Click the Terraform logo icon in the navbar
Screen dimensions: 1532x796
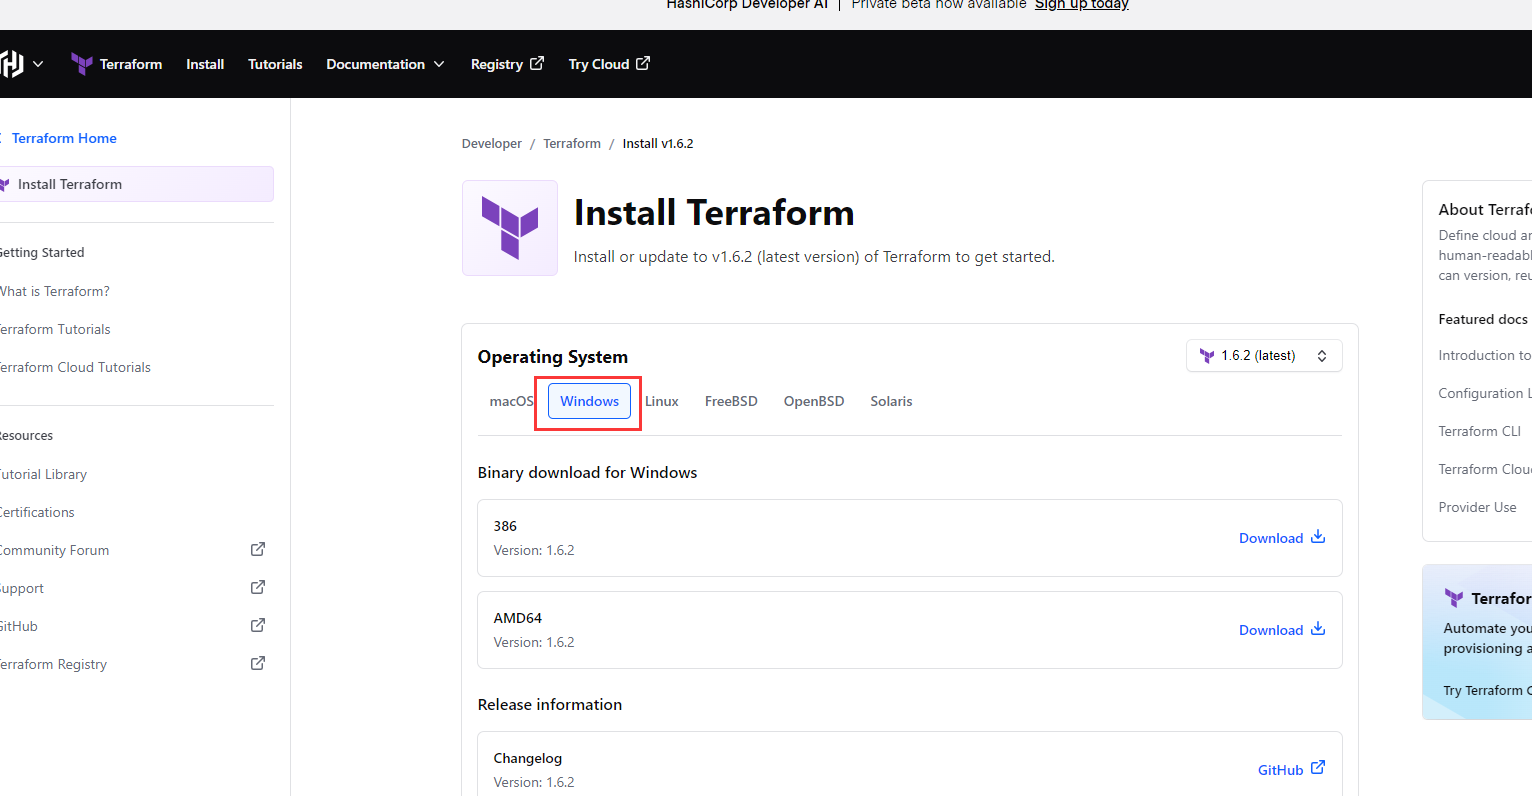tap(81, 63)
